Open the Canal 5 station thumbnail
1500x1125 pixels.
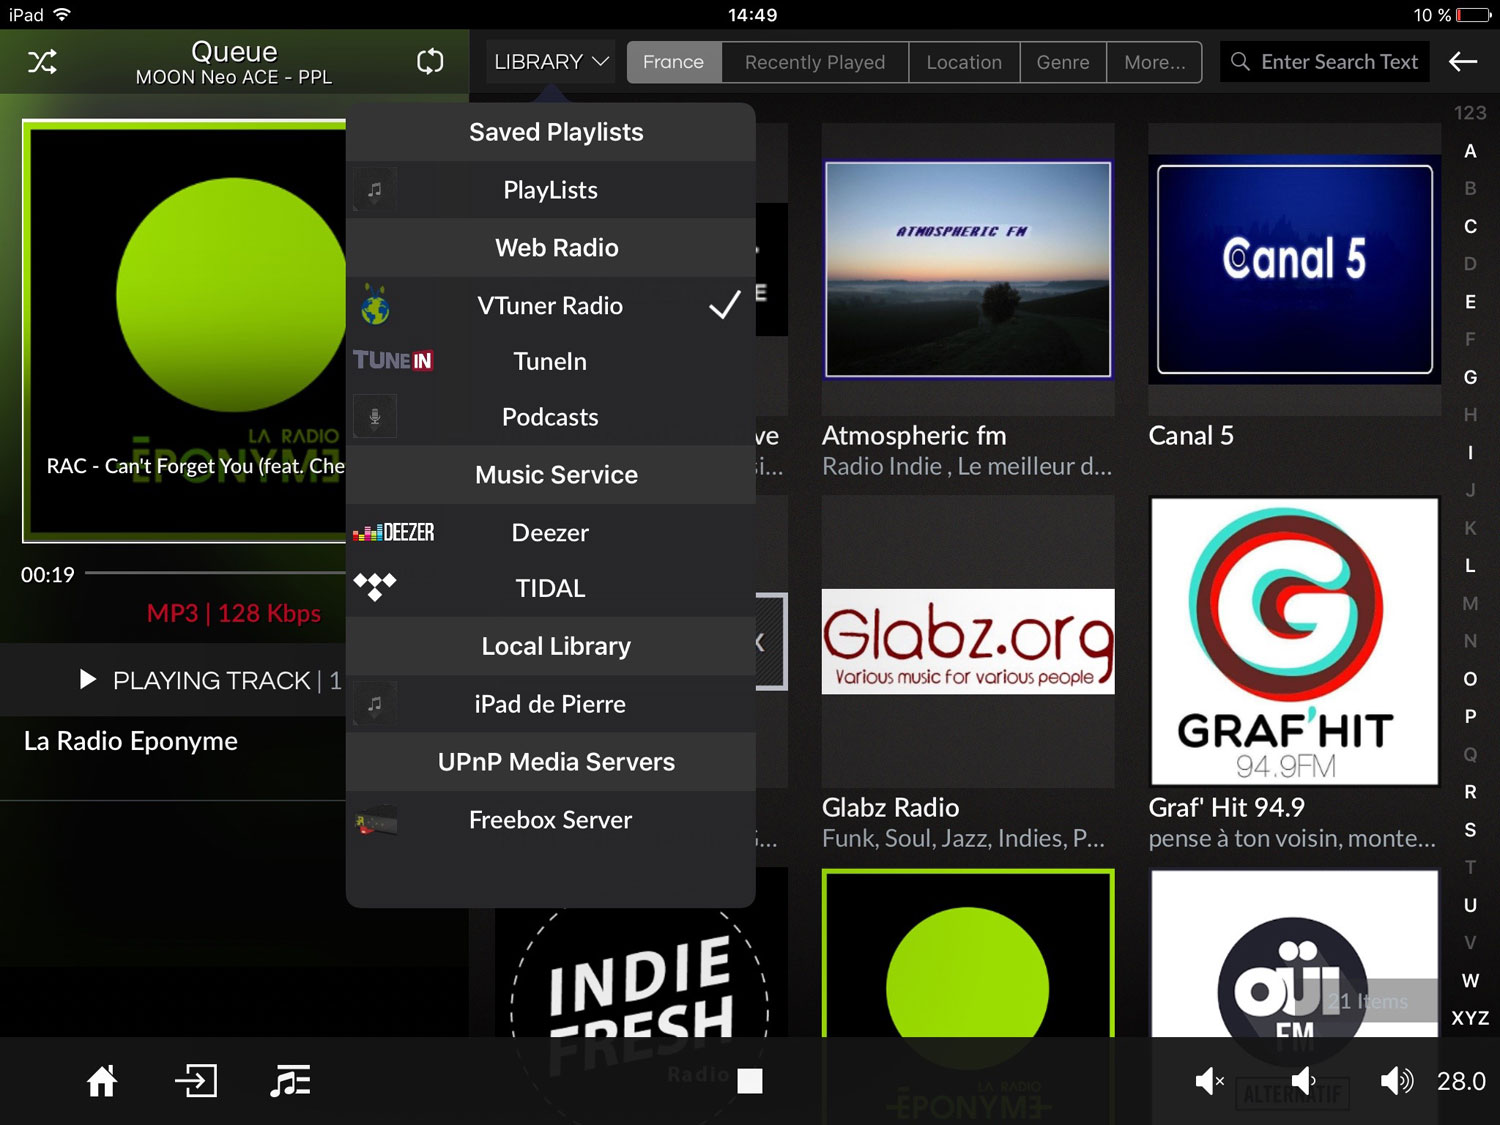[x=1295, y=270]
